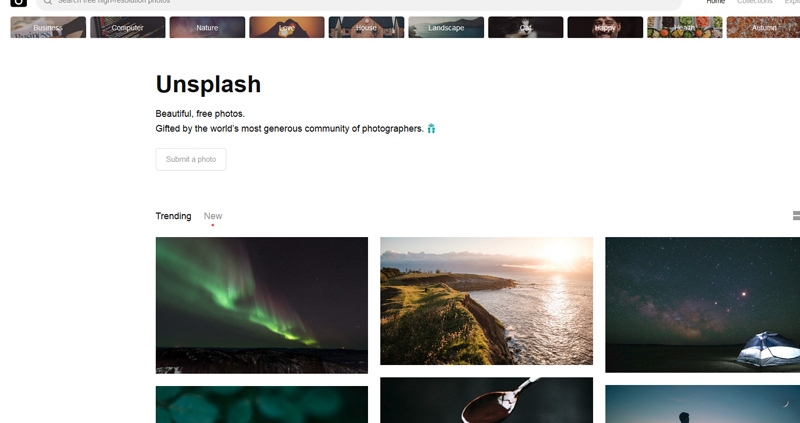Switch layout using the list view icon
The image size is (800, 423).
pos(796,216)
